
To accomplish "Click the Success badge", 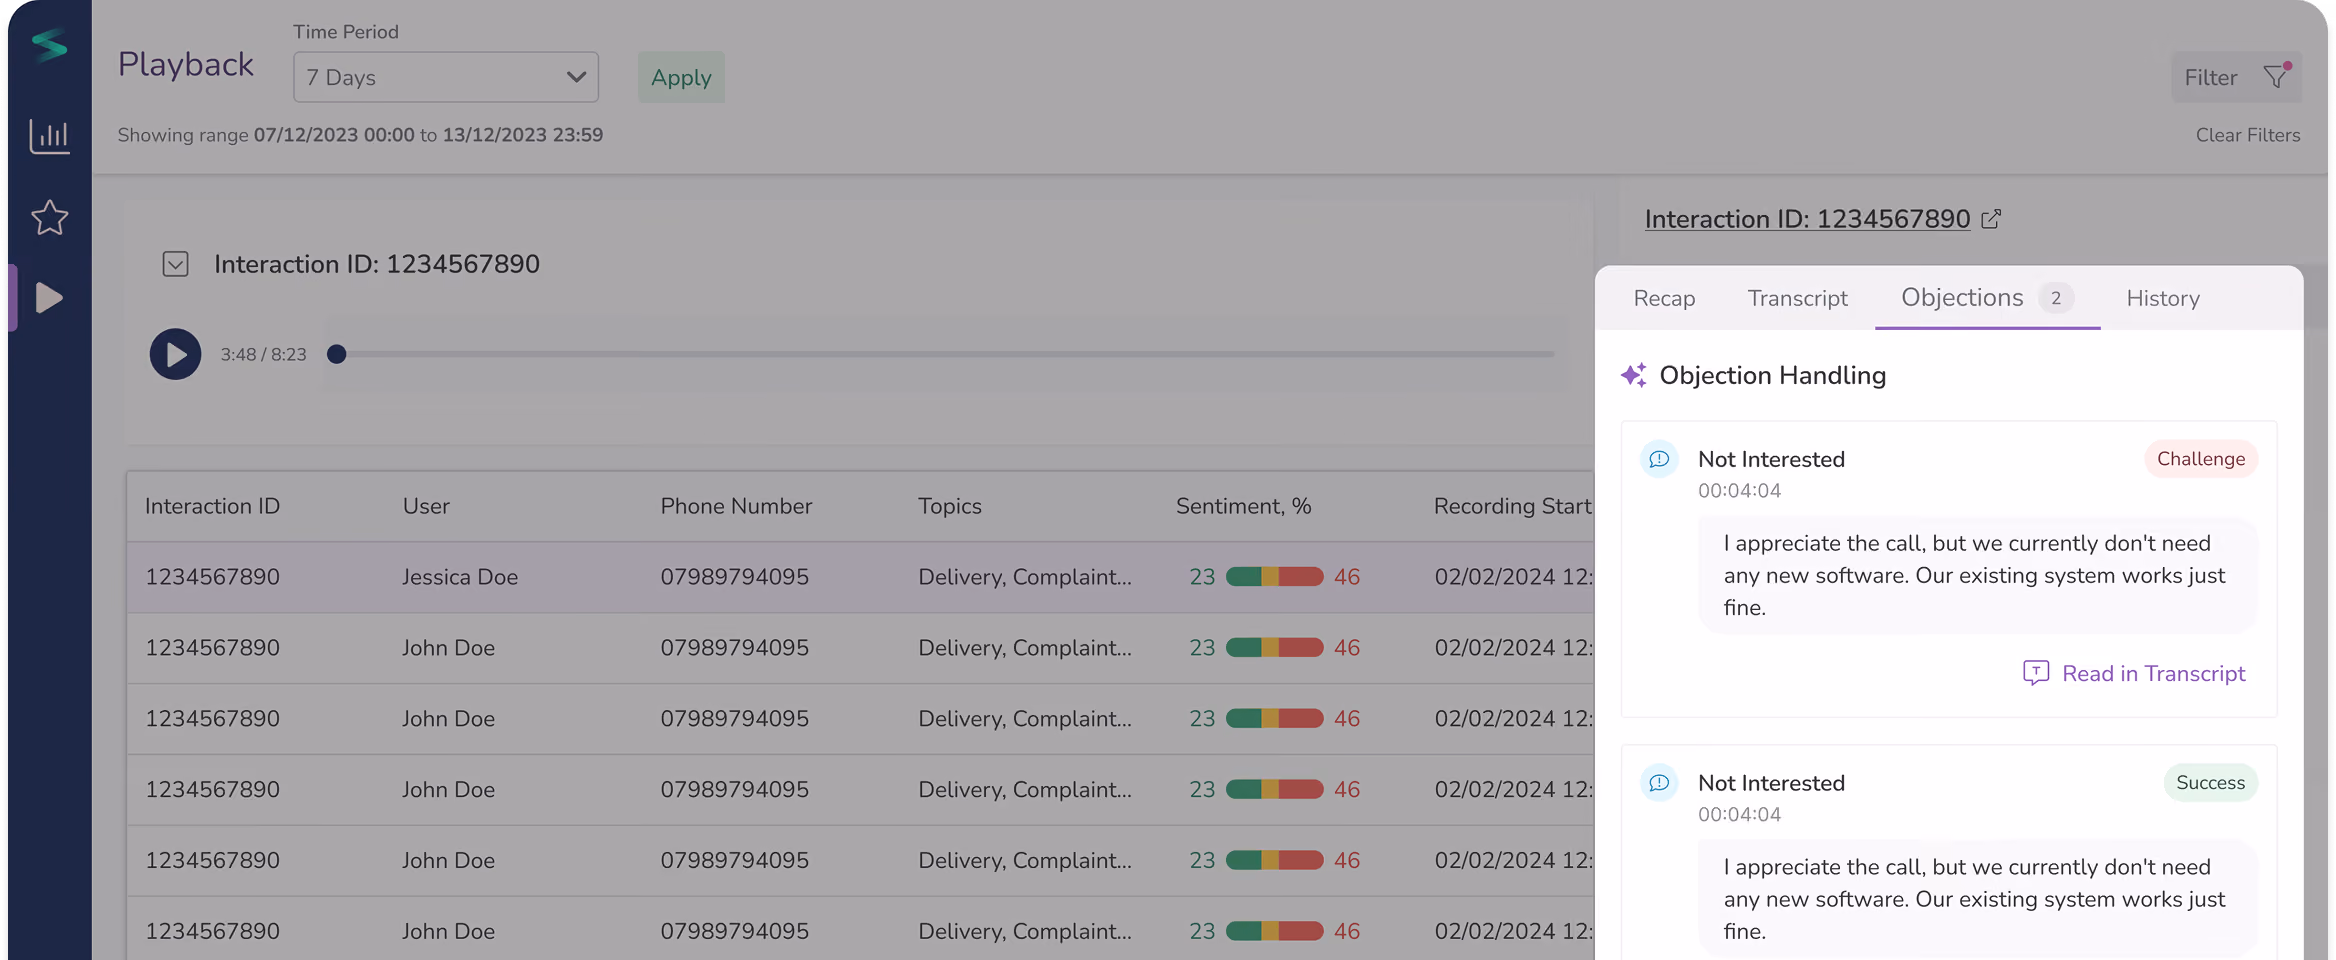I will pyautogui.click(x=2210, y=783).
